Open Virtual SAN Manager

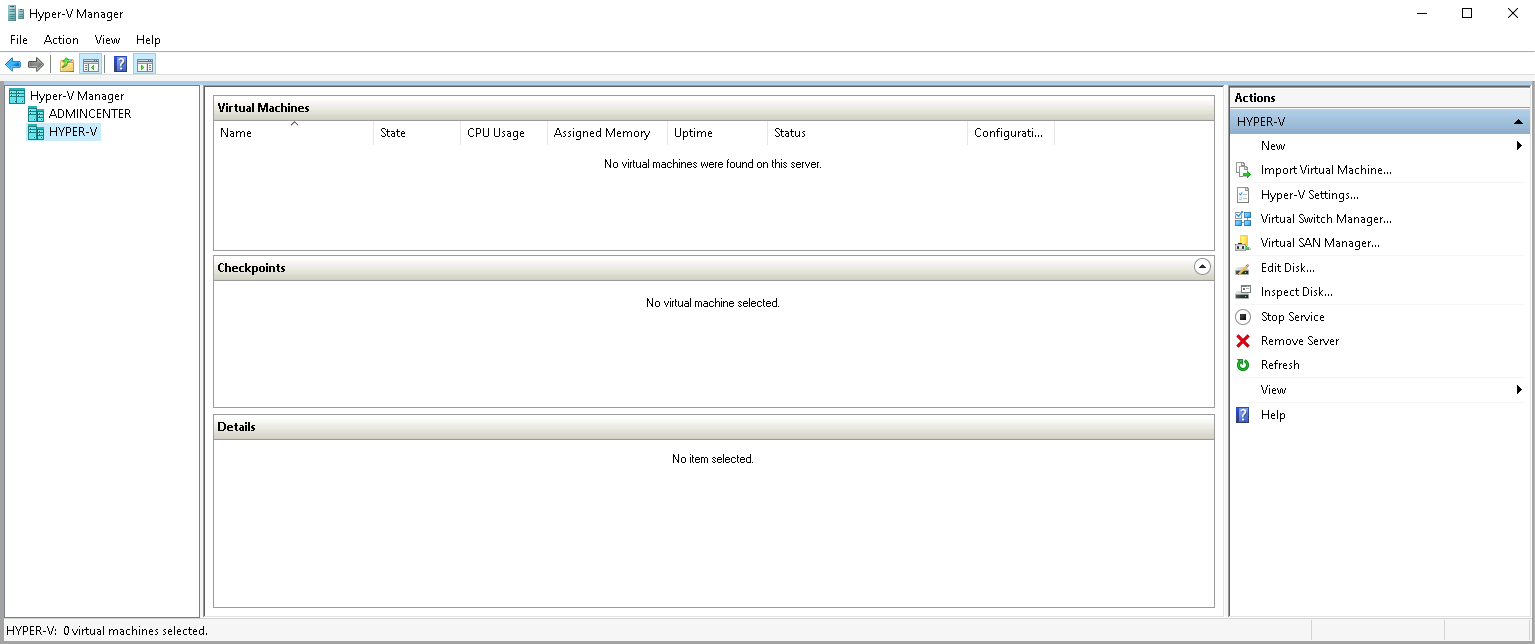(x=1319, y=243)
